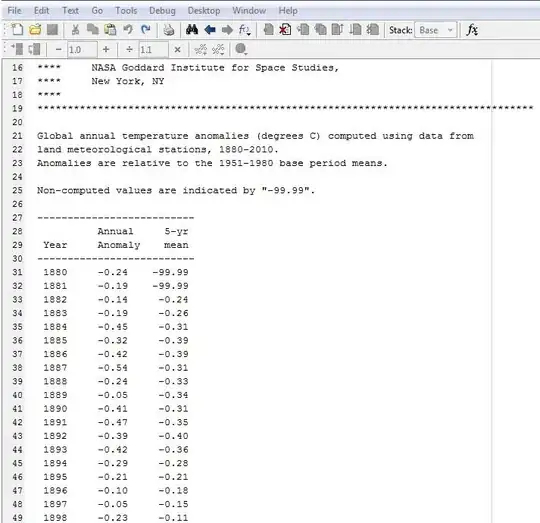This screenshot has height=523, width=540.
Task: Click the 'Year' column header text
Action: pyautogui.click(x=55, y=245)
